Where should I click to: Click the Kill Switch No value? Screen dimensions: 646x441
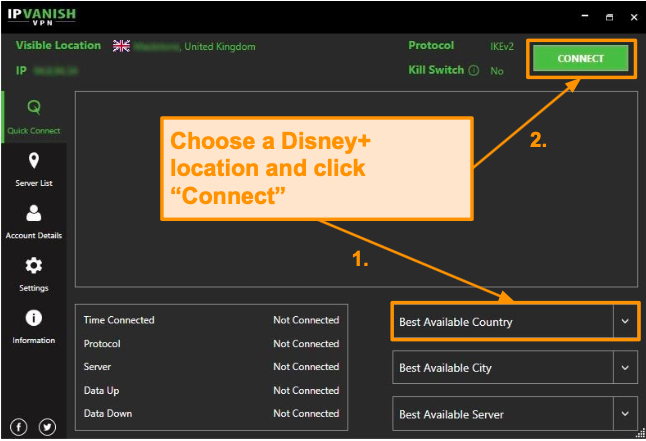(497, 71)
